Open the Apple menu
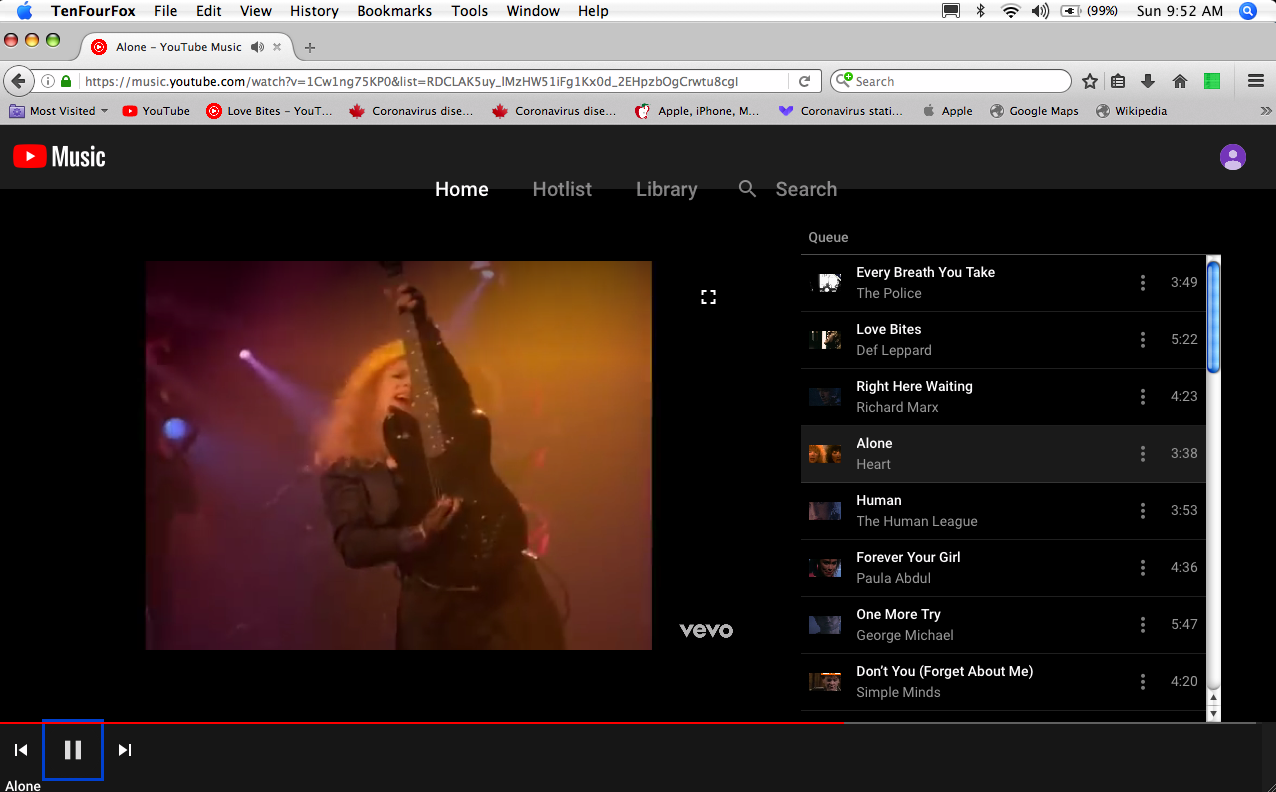The width and height of the screenshot is (1276, 792). point(24,11)
